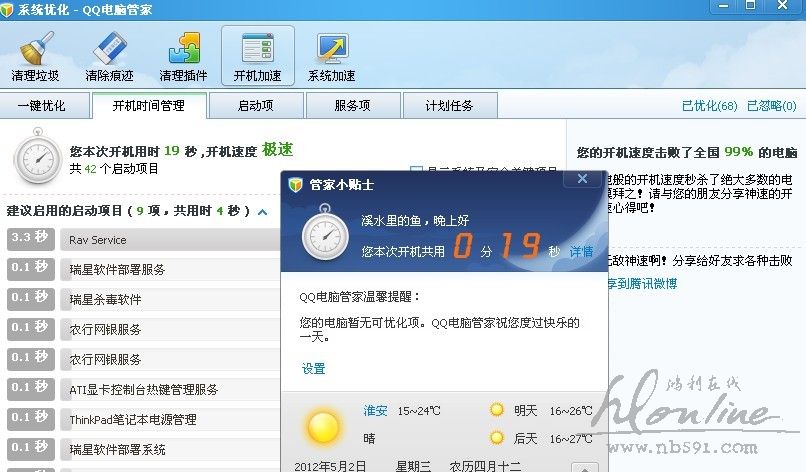This screenshot has width=806, height=472.
Task: Switch to the 启动项 tab
Action: pos(255,106)
